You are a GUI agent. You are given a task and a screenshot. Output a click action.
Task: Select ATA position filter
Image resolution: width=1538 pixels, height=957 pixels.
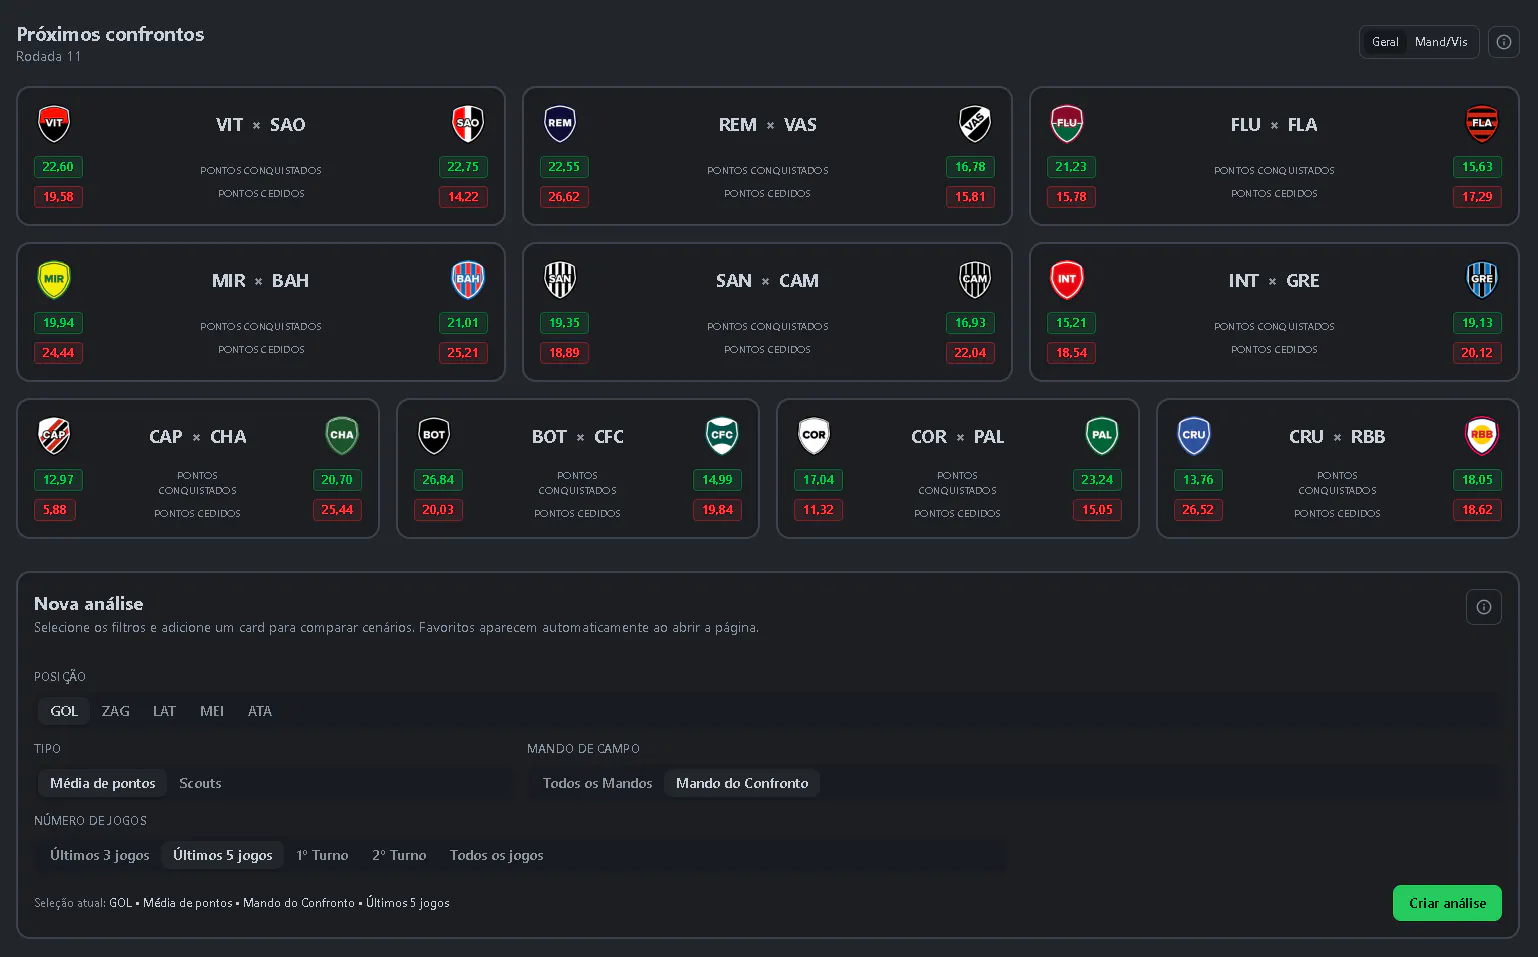260,711
